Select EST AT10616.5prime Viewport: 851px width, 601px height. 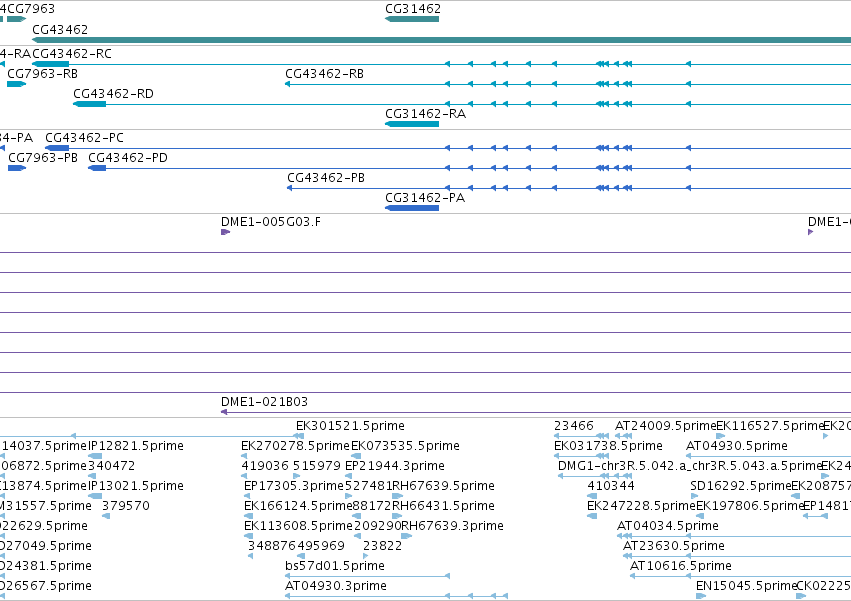(681, 566)
